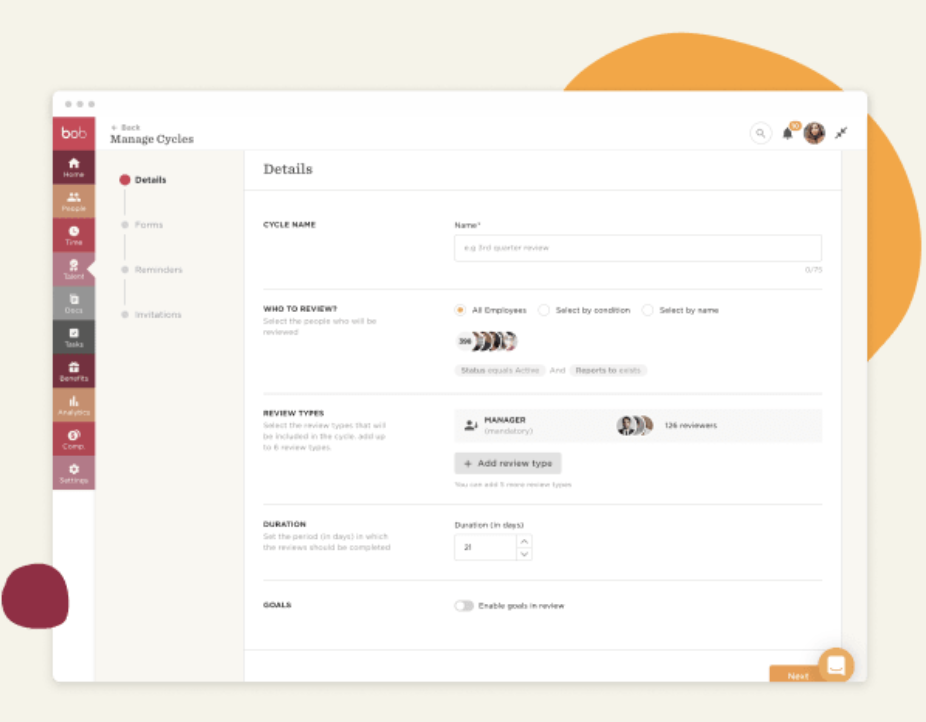926x722 pixels.
Task: Select the All Employees radio button
Action: coord(461,310)
